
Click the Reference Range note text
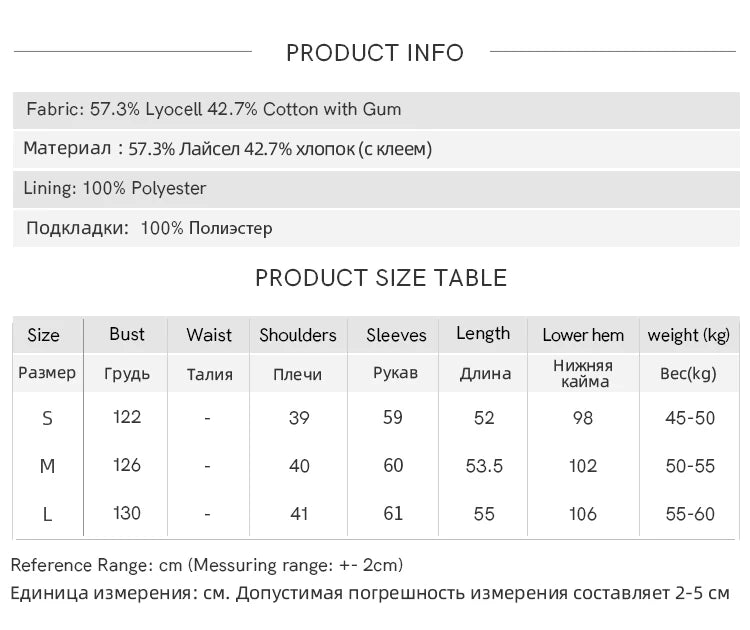(x=207, y=565)
